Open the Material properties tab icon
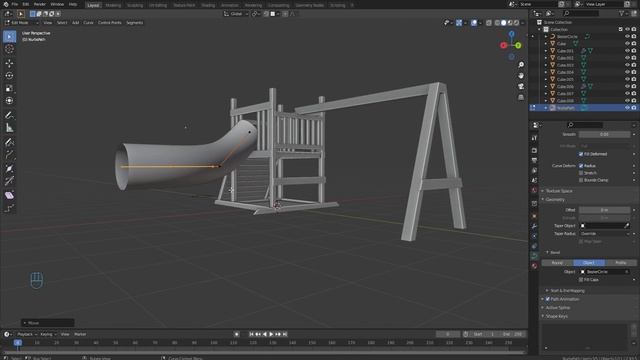Viewport: 640px width, 360px height. [x=534, y=266]
